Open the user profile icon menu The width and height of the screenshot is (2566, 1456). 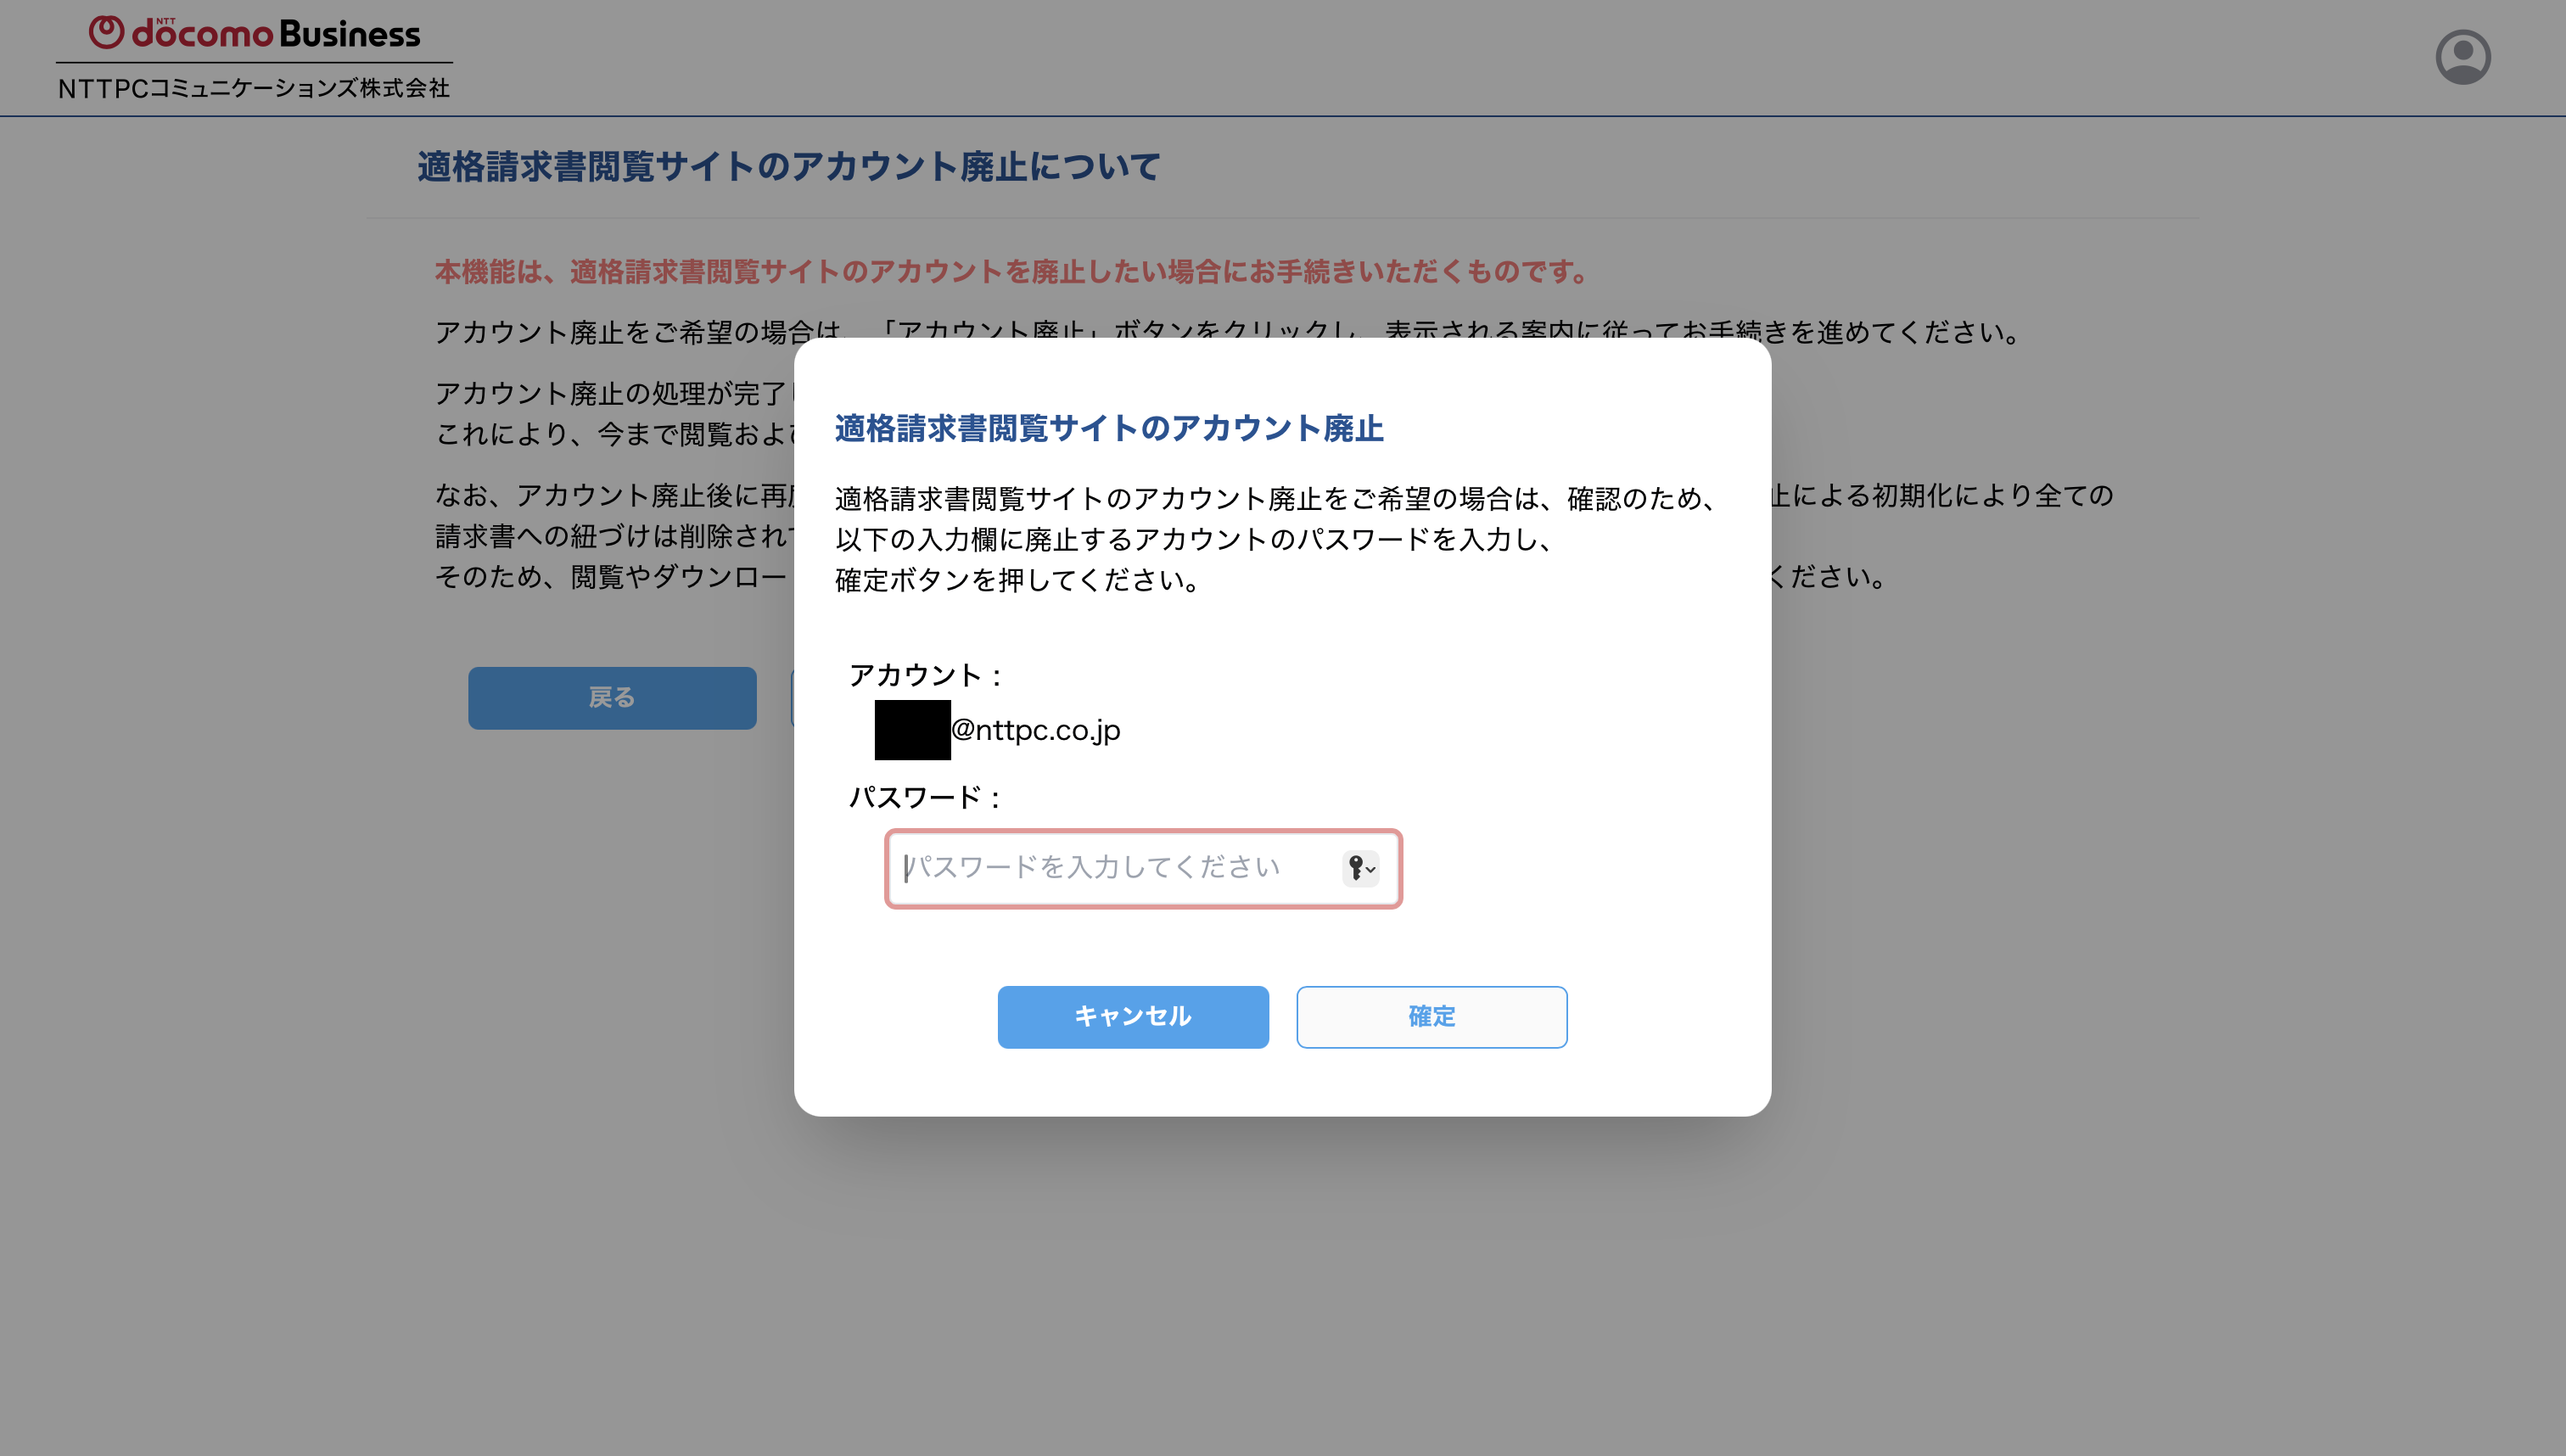pos(2462,57)
